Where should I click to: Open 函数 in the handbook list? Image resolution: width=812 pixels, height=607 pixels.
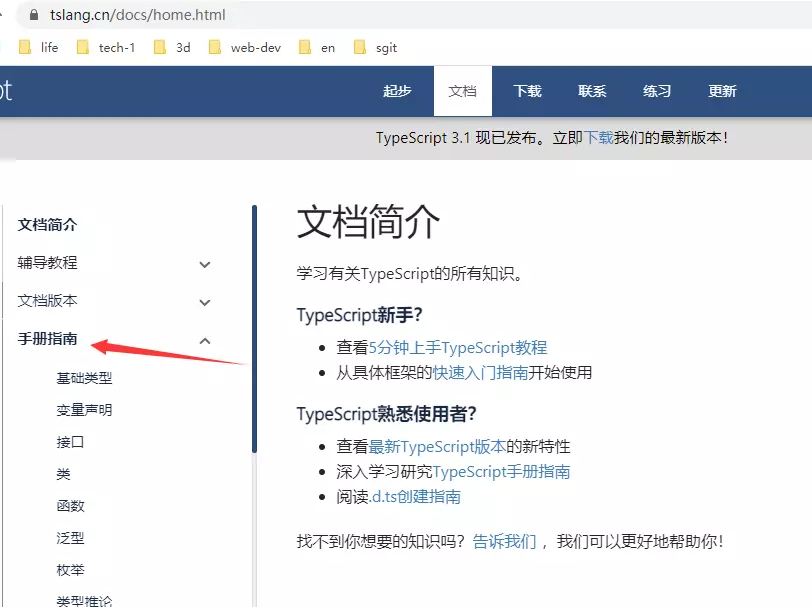coord(70,506)
